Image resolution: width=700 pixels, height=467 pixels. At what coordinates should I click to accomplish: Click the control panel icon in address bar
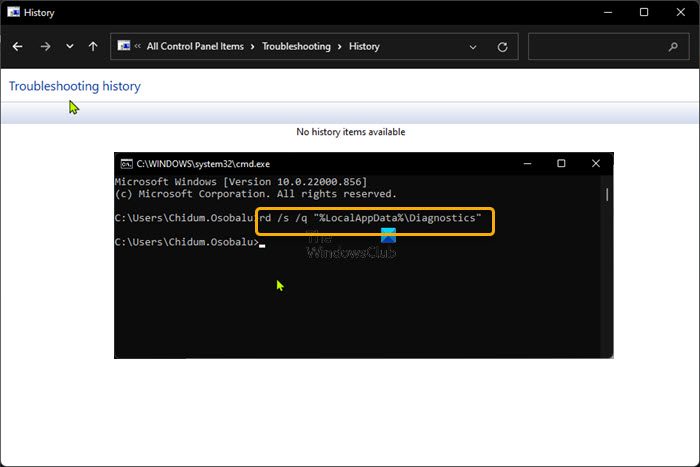pos(124,46)
